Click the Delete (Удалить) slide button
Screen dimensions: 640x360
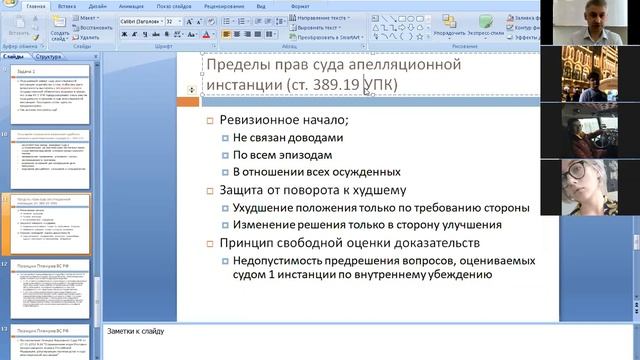pos(86,37)
